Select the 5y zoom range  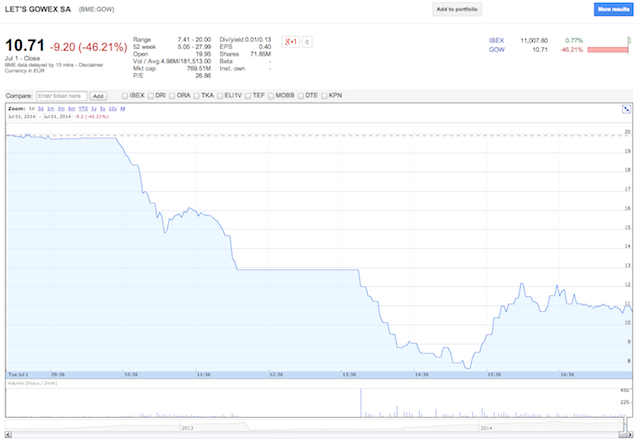[x=102, y=109]
